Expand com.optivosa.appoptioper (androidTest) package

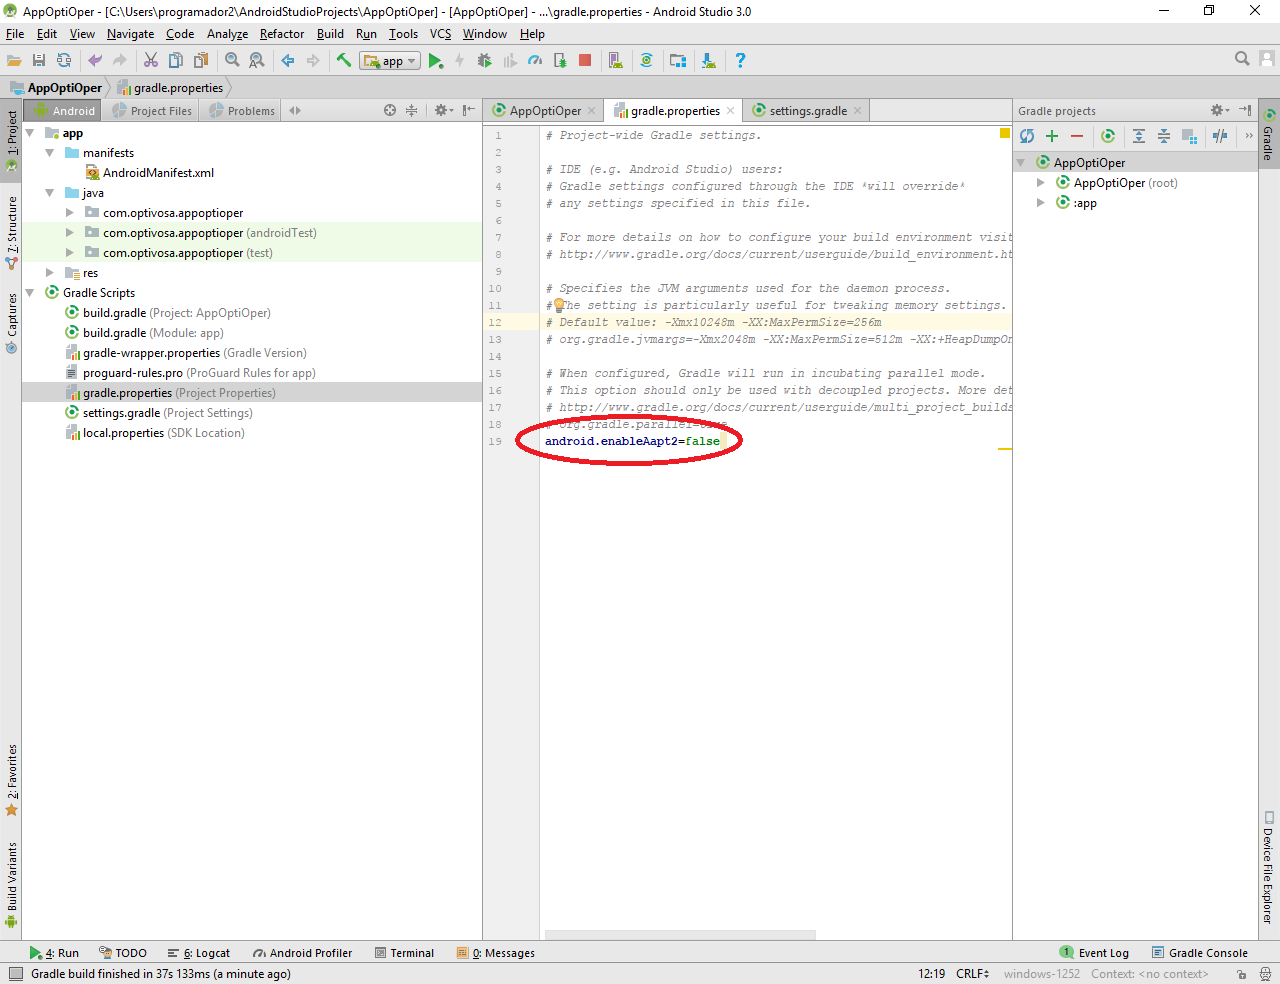(x=69, y=233)
